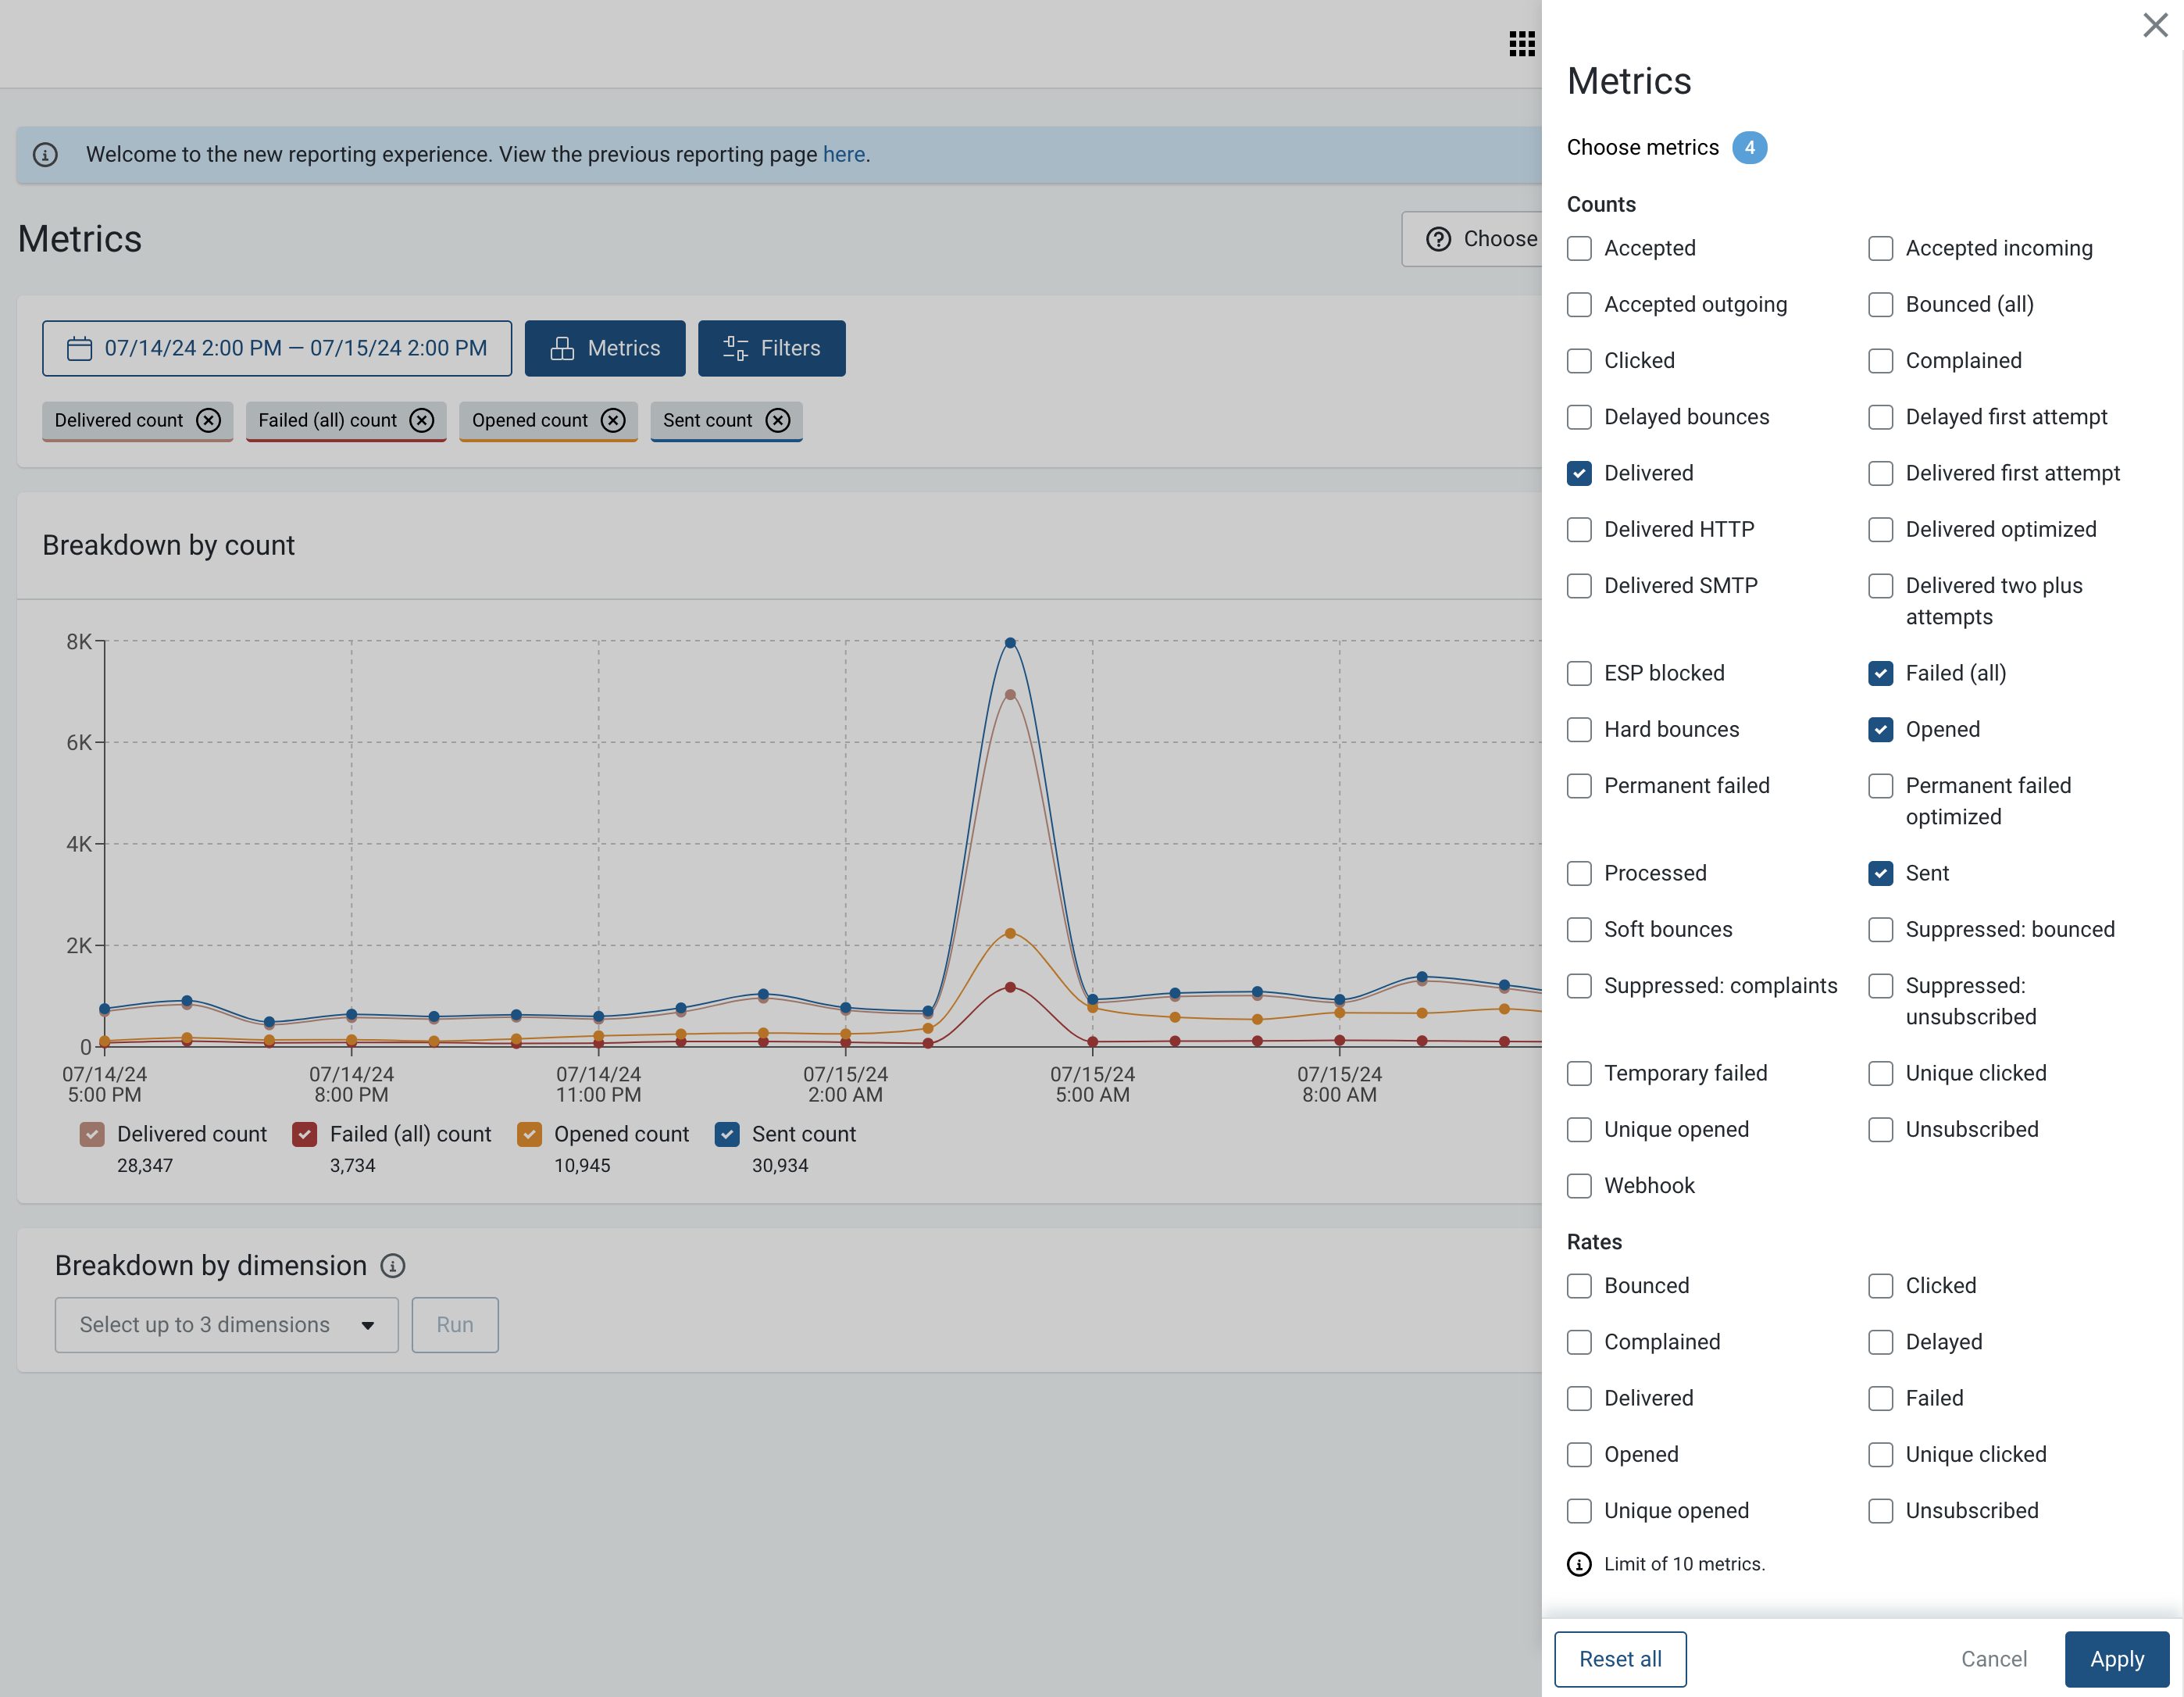The height and width of the screenshot is (1697, 2184).
Task: Open the Filters panel
Action: (x=771, y=348)
